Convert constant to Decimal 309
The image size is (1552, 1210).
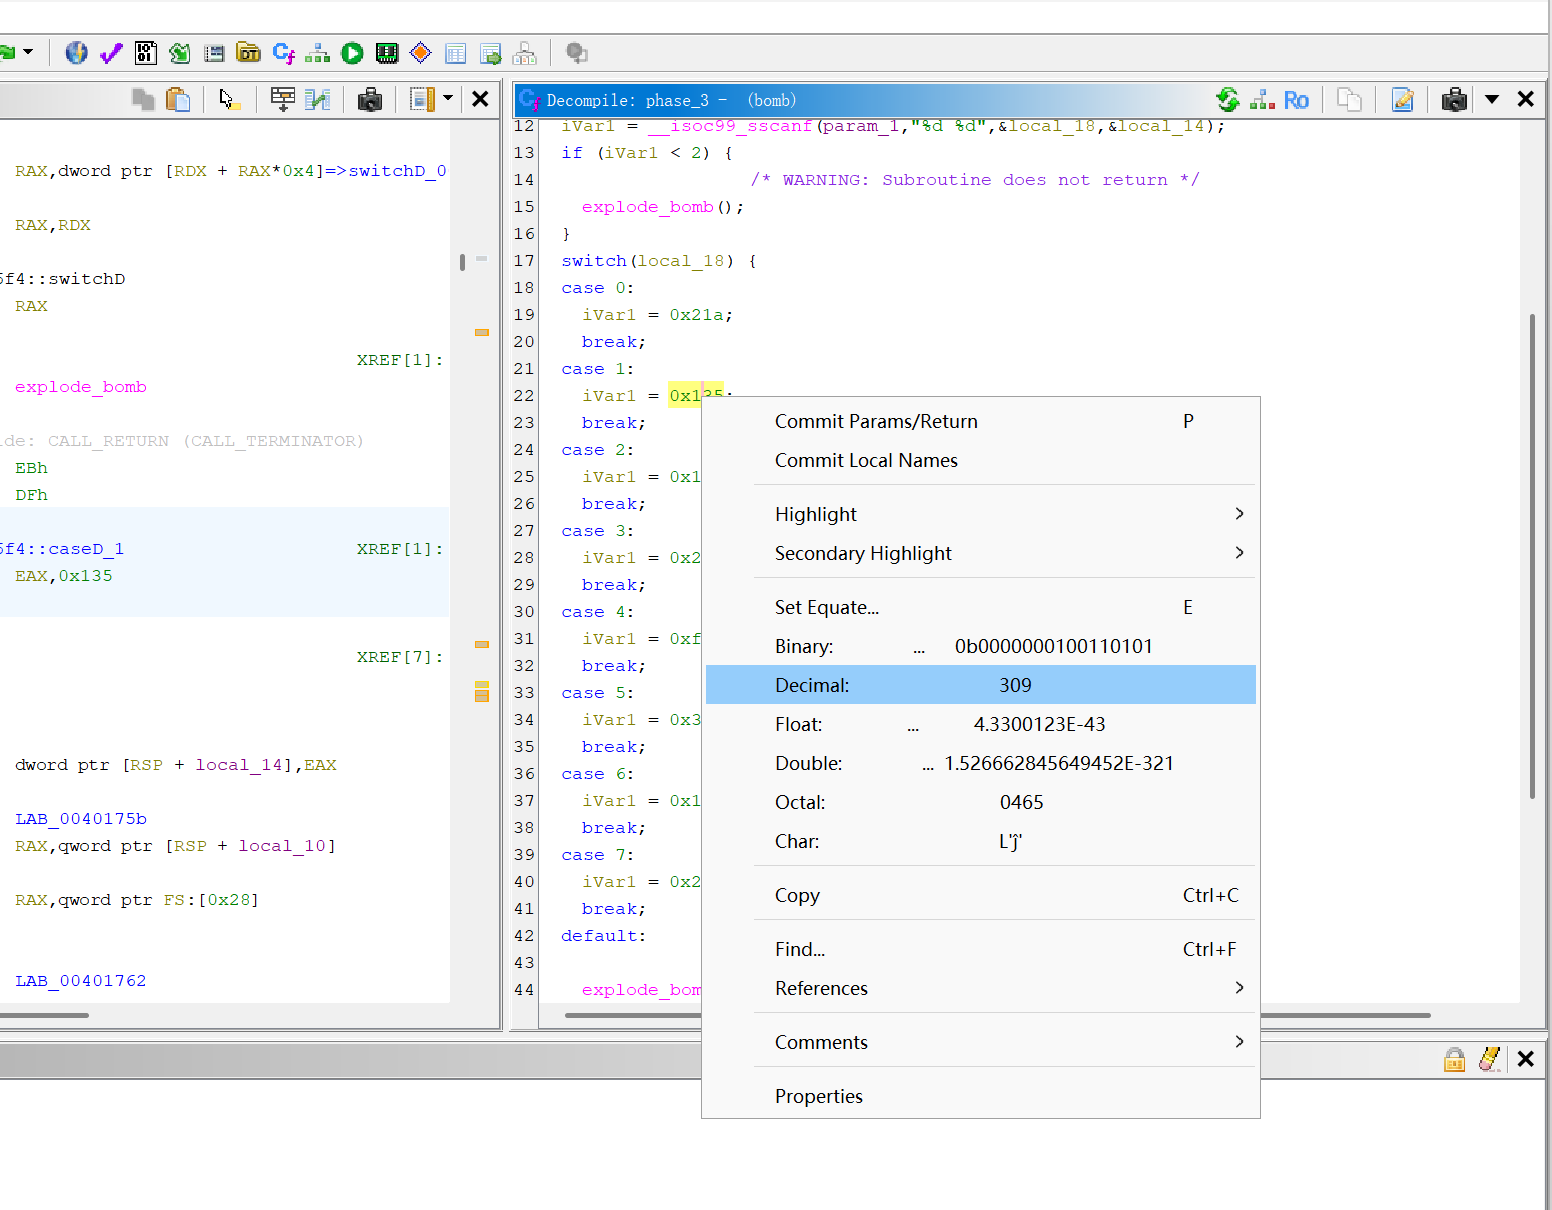(981, 685)
